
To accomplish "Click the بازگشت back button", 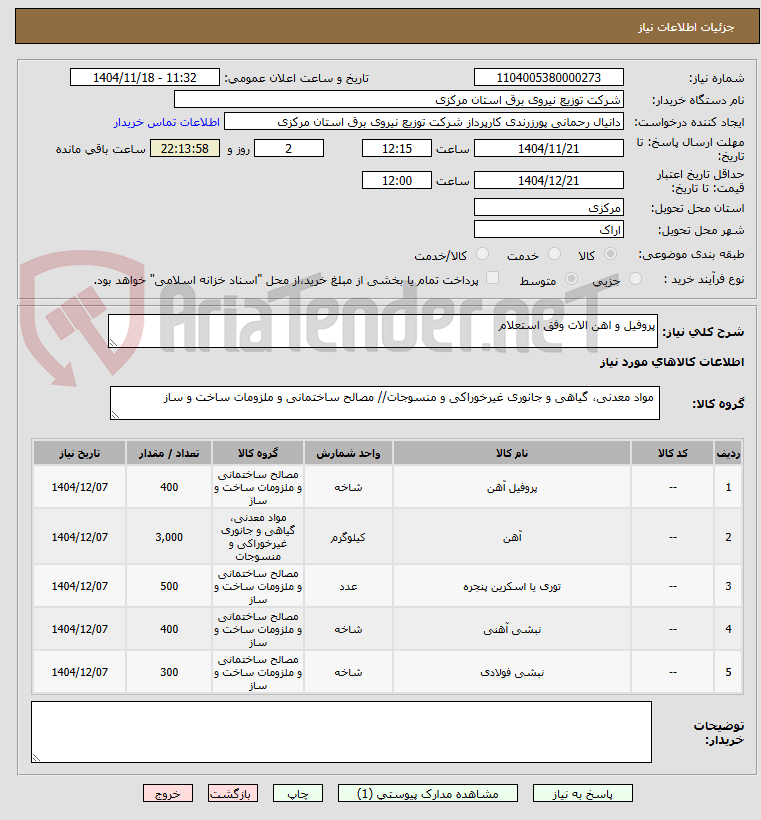I will coord(233,793).
